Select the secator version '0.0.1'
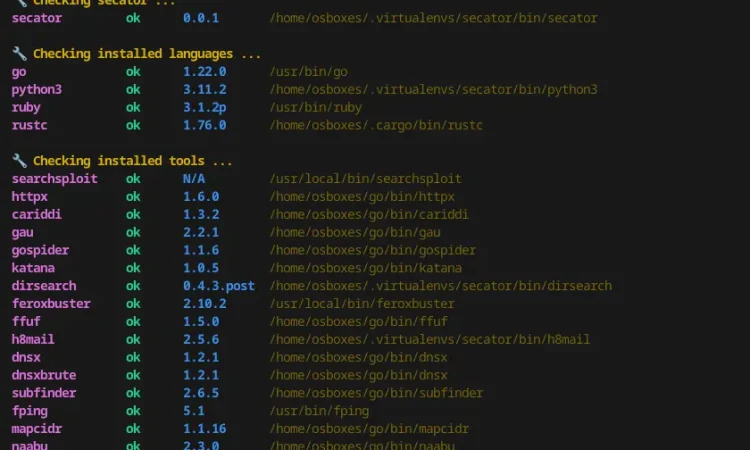 tap(201, 18)
